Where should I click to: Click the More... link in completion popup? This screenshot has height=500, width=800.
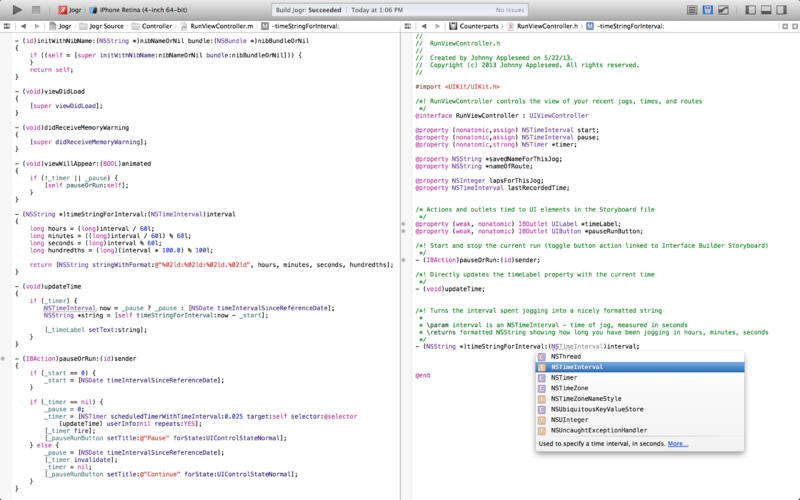[678, 443]
